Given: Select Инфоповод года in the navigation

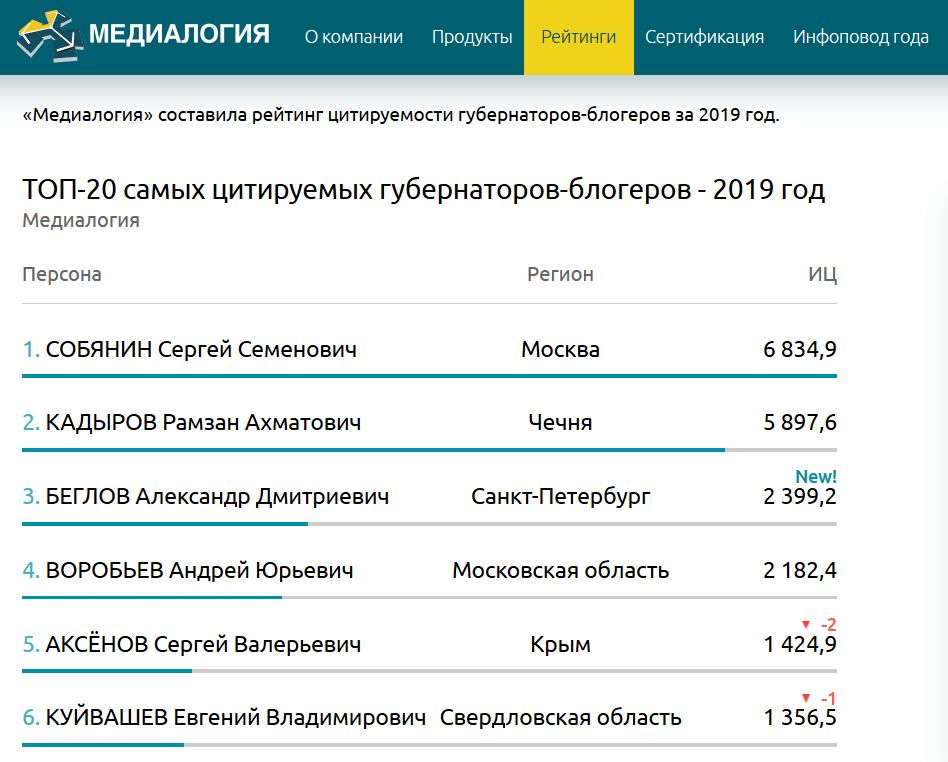Looking at the screenshot, I should click(x=862, y=36).
